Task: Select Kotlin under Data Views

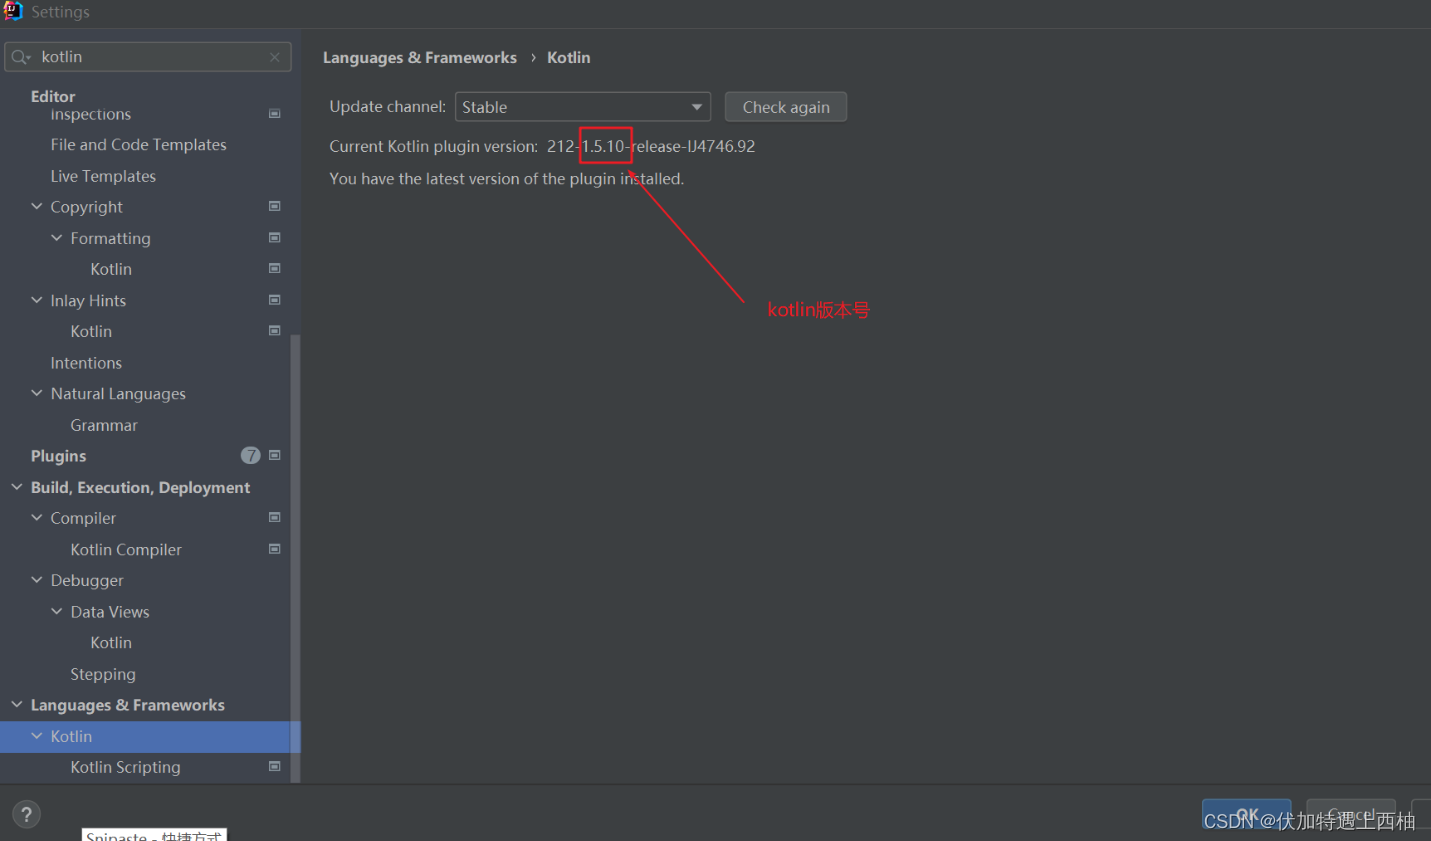Action: [111, 643]
